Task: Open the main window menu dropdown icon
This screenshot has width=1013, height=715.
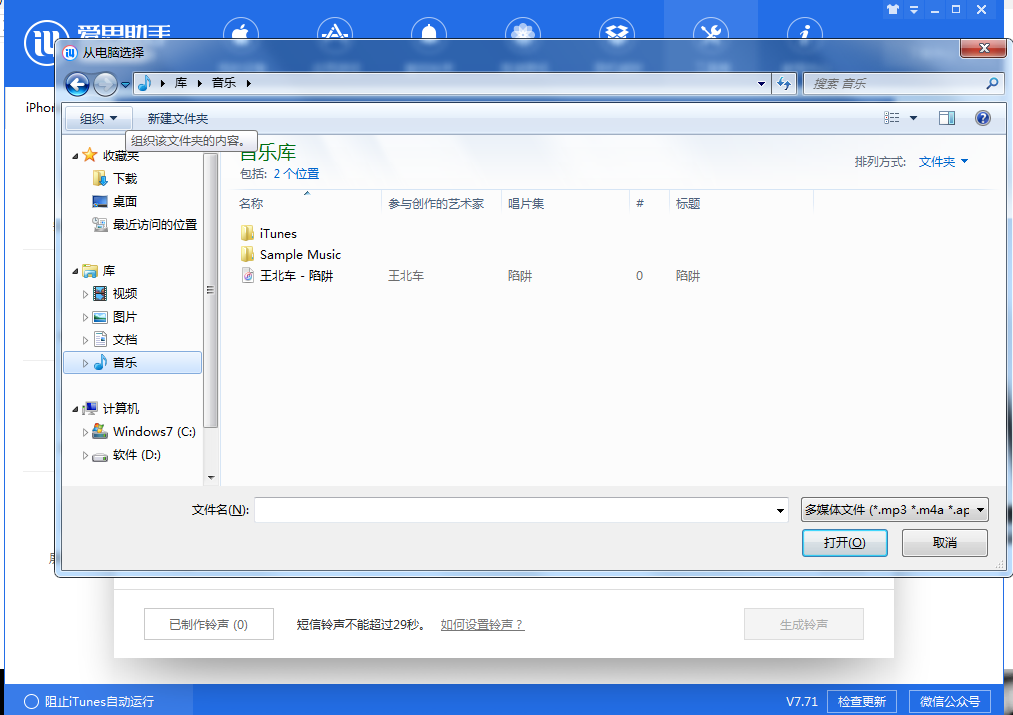Action: tap(914, 10)
